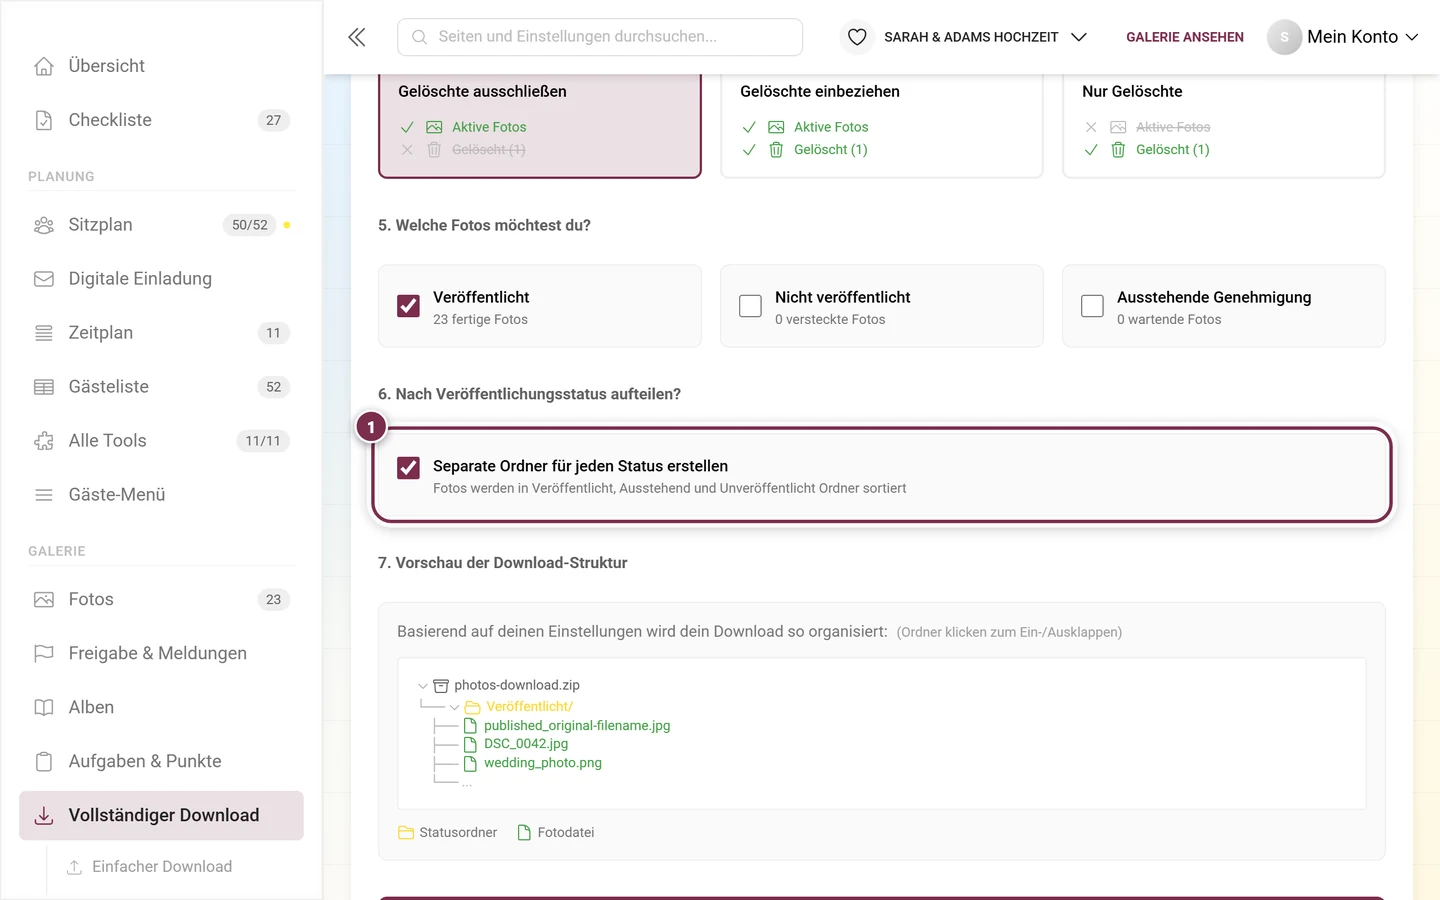This screenshot has width=1440, height=900.
Task: Click the photos-download.zip label
Action: 517,686
